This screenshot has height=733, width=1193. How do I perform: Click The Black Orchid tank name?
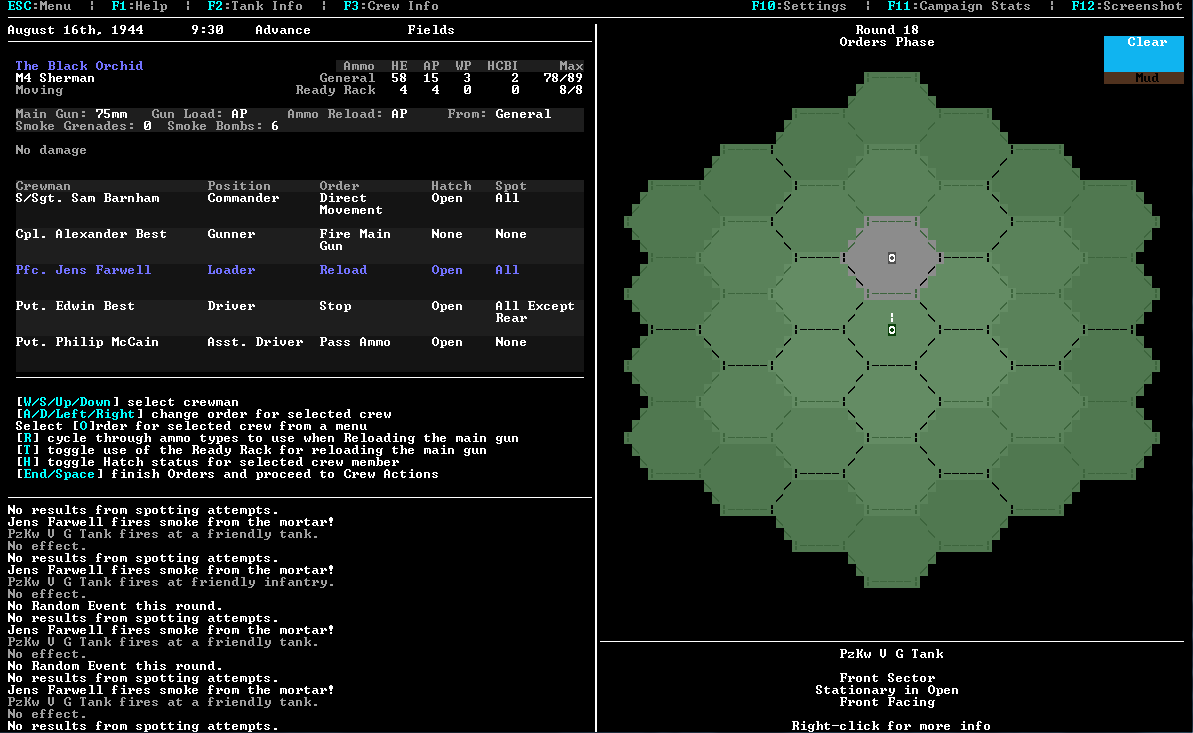[x=79, y=65]
